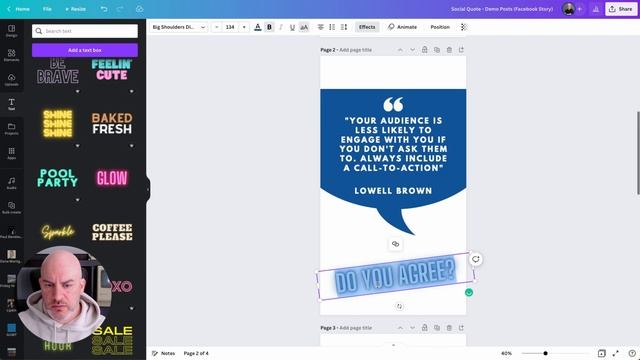Open the Big Shoulders font dropdown
The width and height of the screenshot is (640, 360).
pyautogui.click(x=179, y=27)
